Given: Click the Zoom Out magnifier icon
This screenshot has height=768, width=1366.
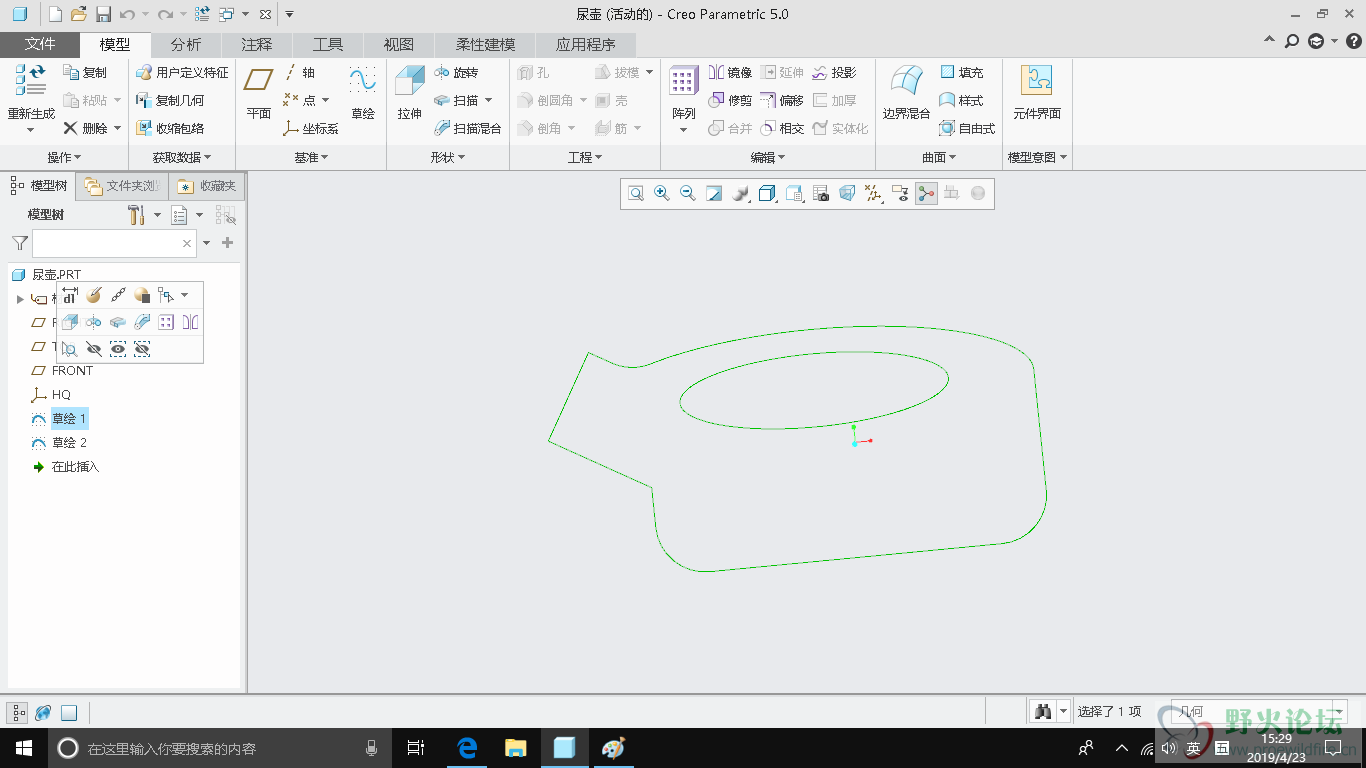Looking at the screenshot, I should tap(688, 194).
